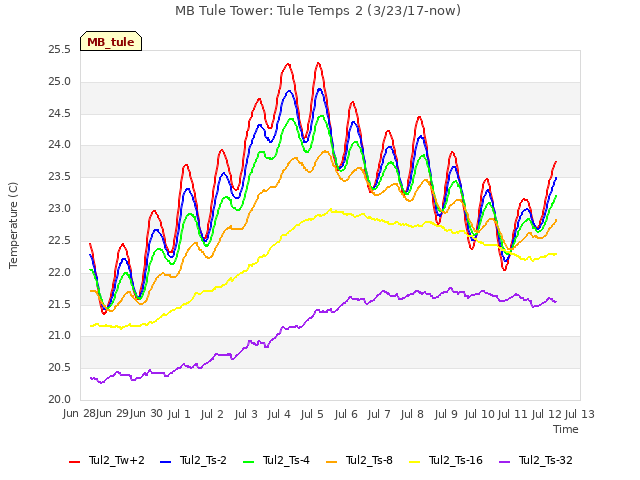
Task: Click the Tul2_Ts-4 legend label
Action: pos(286,460)
